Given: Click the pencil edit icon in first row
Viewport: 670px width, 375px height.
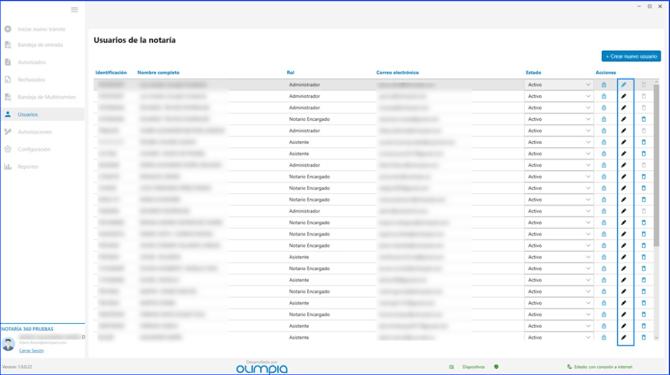Looking at the screenshot, I should click(x=623, y=85).
